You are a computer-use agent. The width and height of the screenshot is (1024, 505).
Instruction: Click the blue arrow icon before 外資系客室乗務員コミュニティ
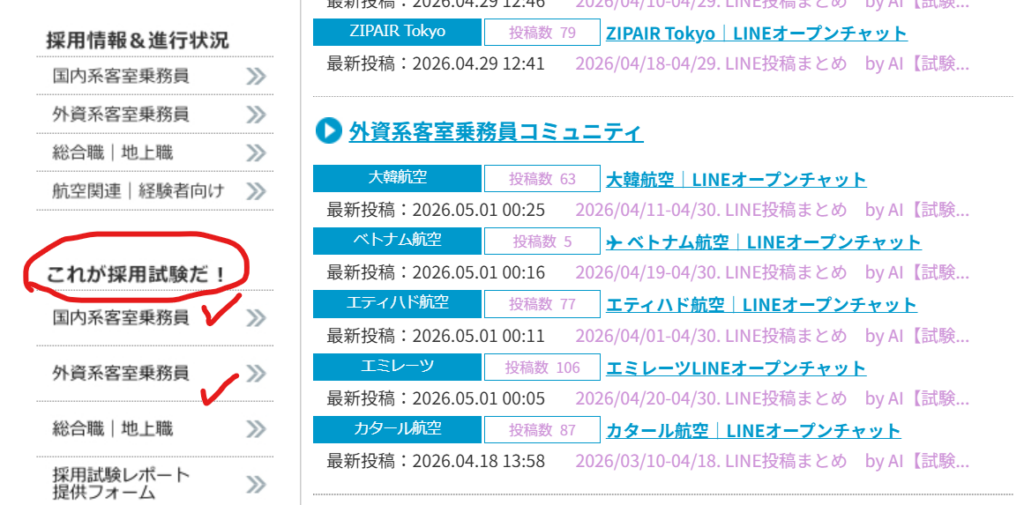click(x=328, y=131)
